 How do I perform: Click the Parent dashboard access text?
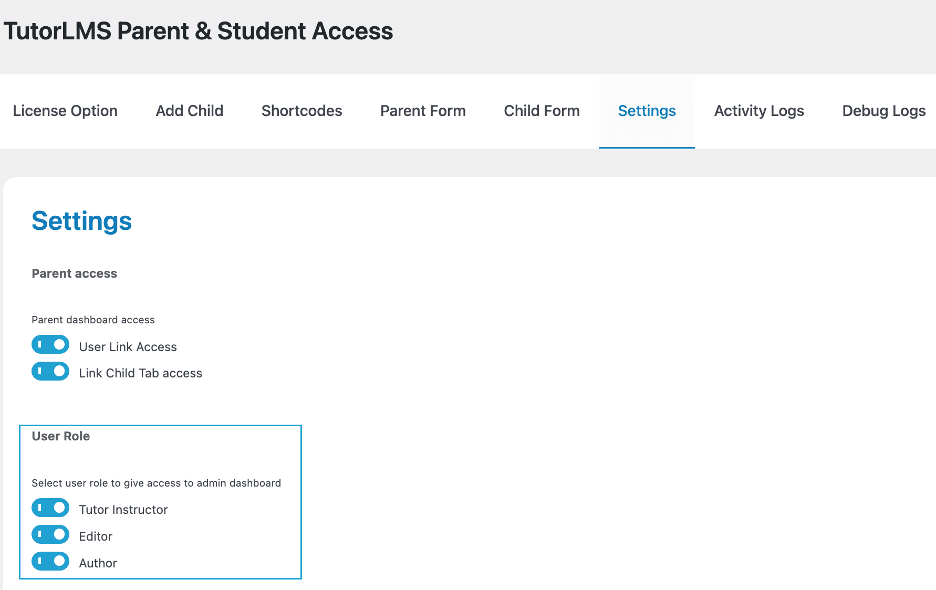point(93,320)
